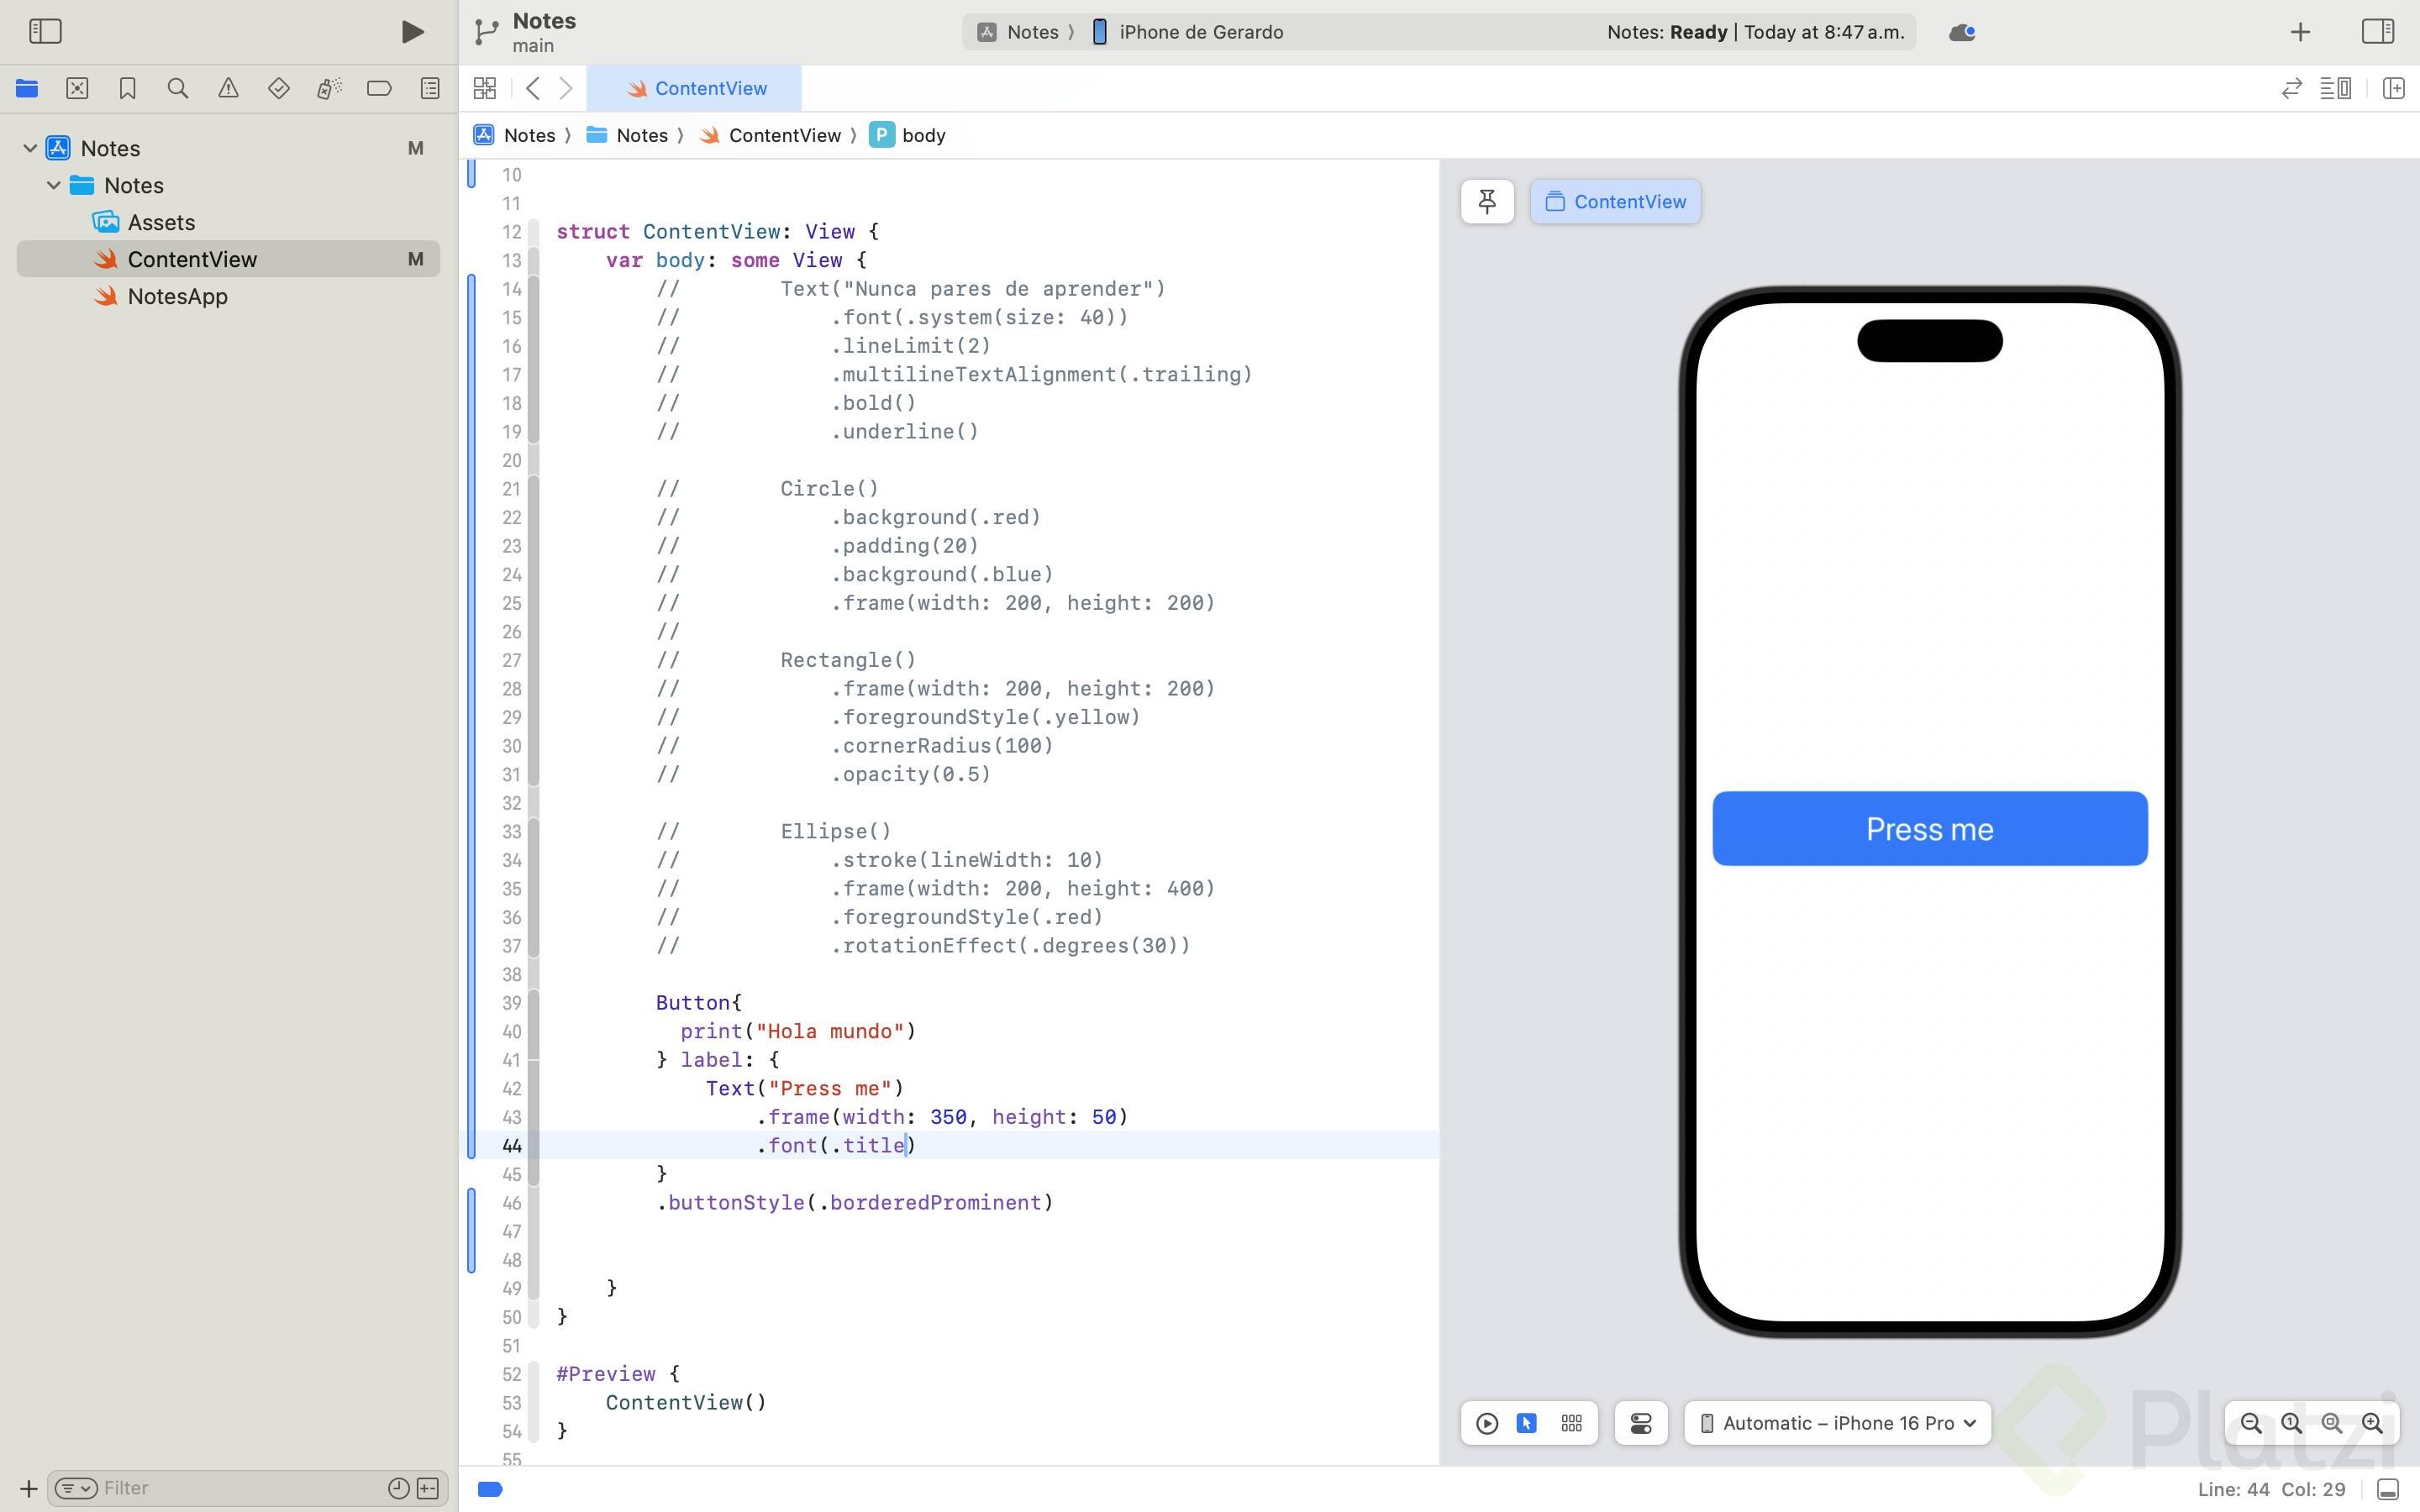The height and width of the screenshot is (1512, 2420).
Task: Zoom out the preview canvas
Action: point(2251,1423)
